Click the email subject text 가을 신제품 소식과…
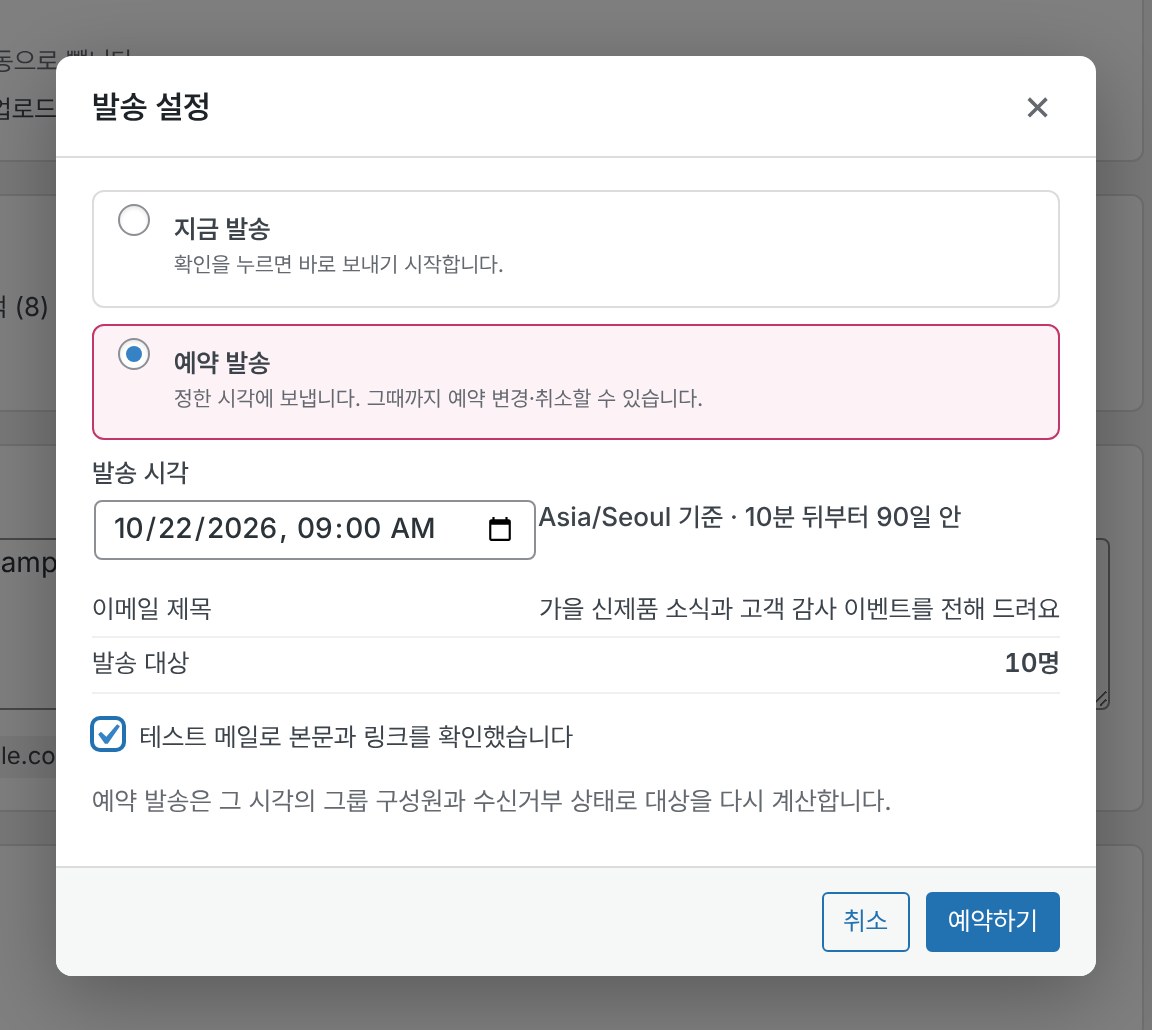 799,608
